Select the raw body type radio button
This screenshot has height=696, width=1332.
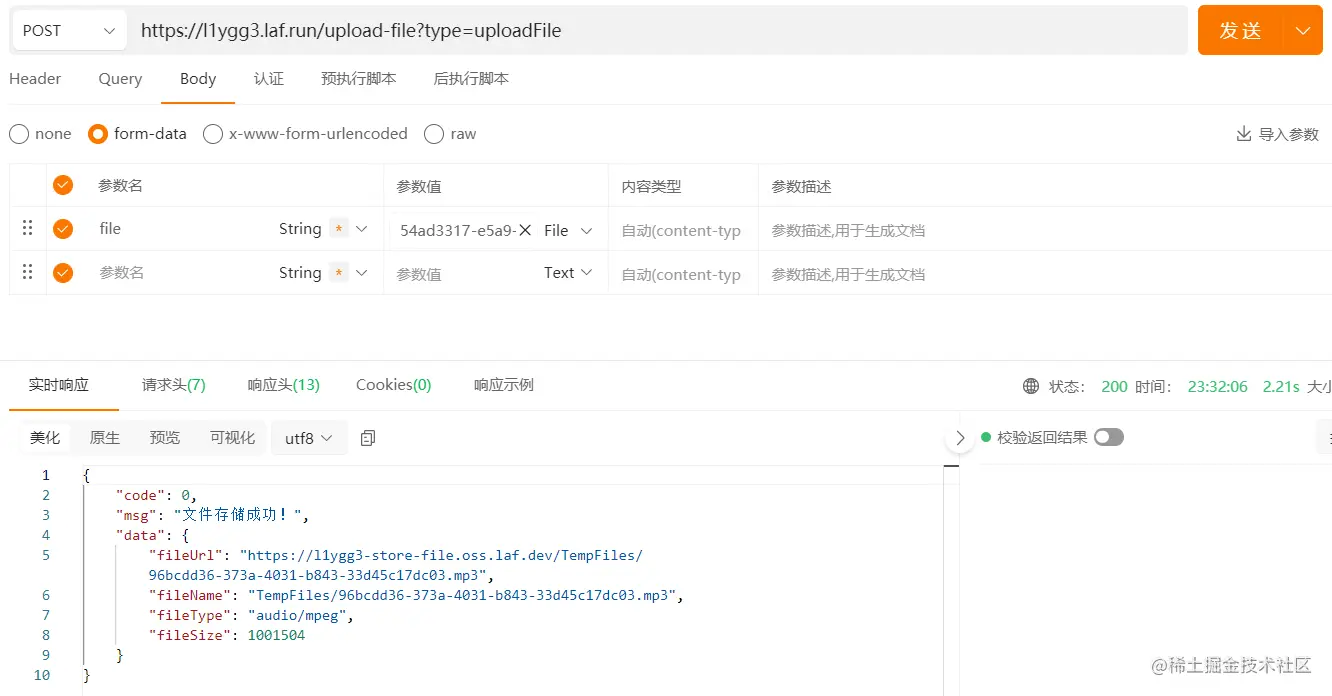pos(434,134)
